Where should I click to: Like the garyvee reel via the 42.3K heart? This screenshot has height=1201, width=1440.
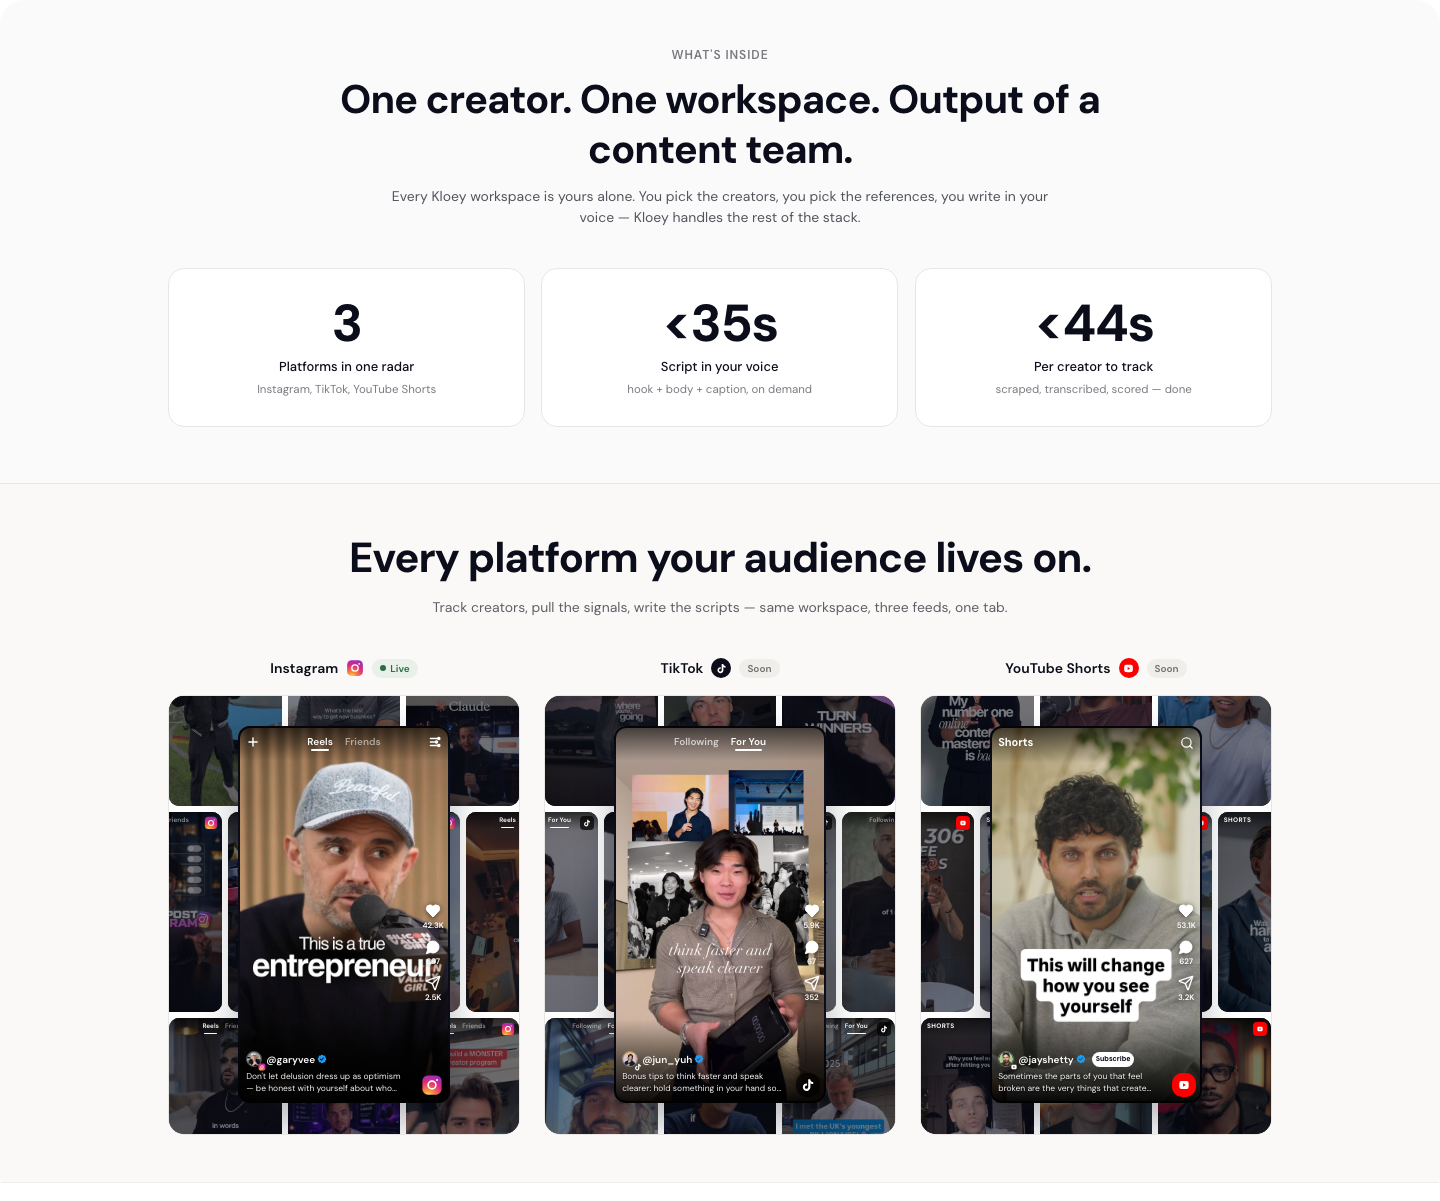pyautogui.click(x=433, y=911)
